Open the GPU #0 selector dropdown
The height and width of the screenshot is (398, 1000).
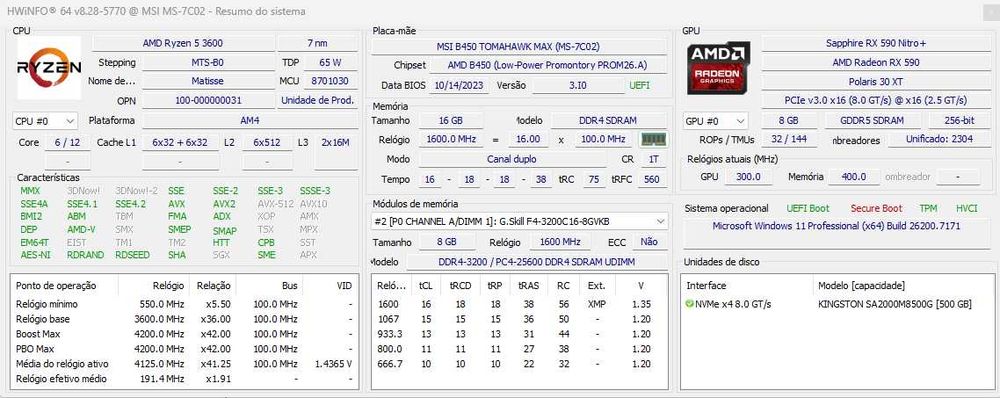(x=716, y=121)
